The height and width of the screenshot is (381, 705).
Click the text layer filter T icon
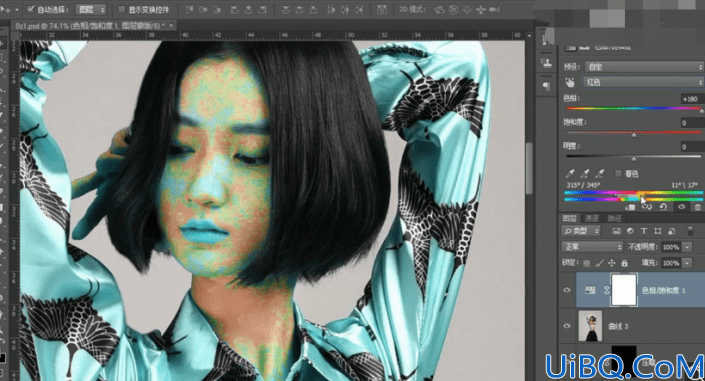[643, 231]
